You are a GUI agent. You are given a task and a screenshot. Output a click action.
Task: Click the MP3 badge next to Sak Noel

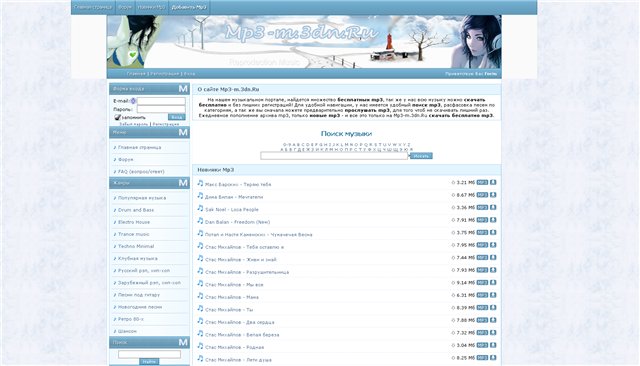click(x=482, y=207)
